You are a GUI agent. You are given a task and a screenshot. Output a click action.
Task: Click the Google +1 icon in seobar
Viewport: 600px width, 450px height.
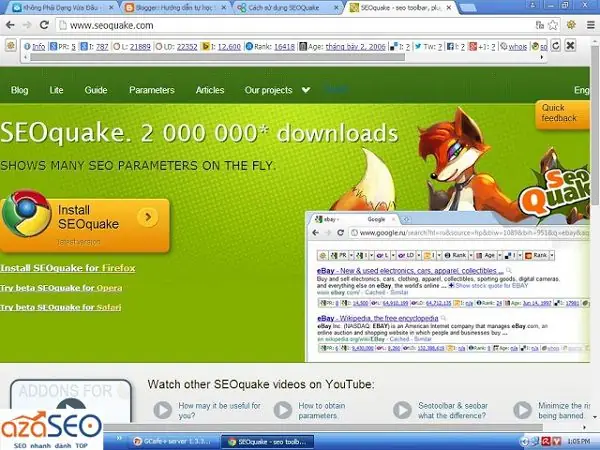tap(473, 47)
